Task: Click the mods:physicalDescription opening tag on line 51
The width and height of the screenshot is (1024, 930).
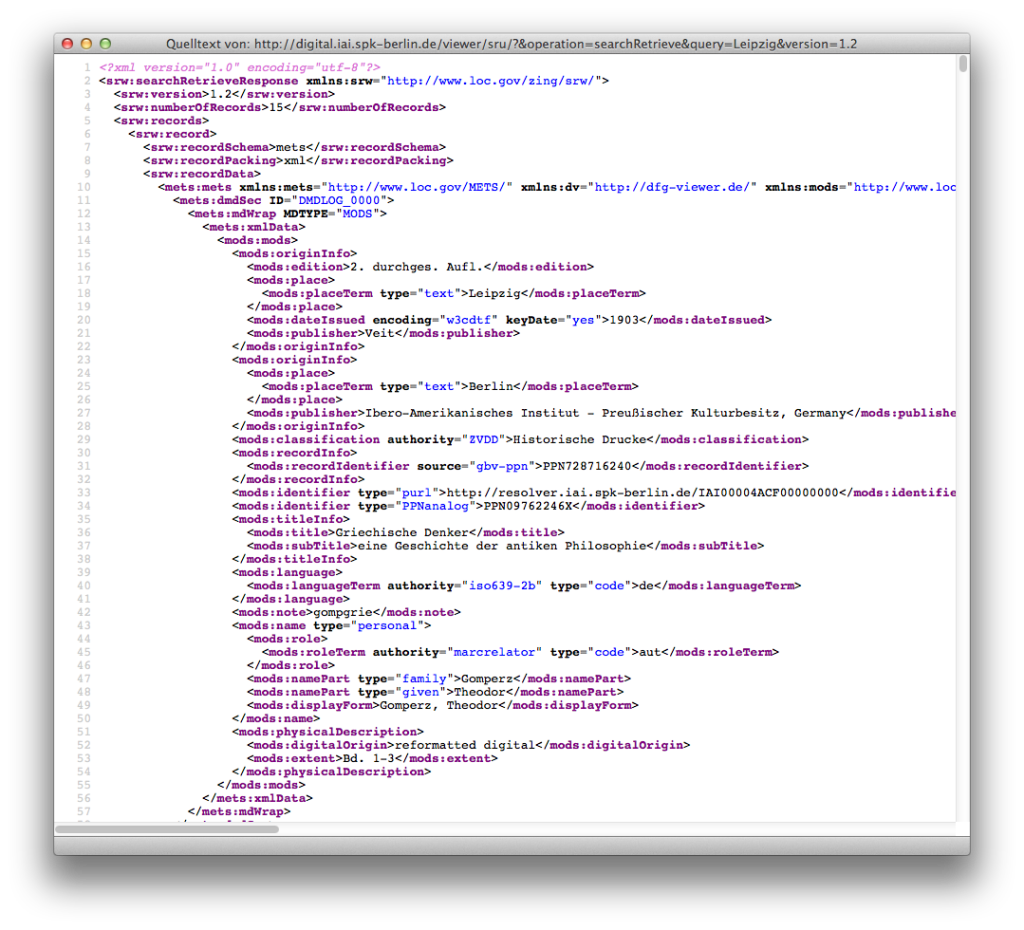Action: 328,732
